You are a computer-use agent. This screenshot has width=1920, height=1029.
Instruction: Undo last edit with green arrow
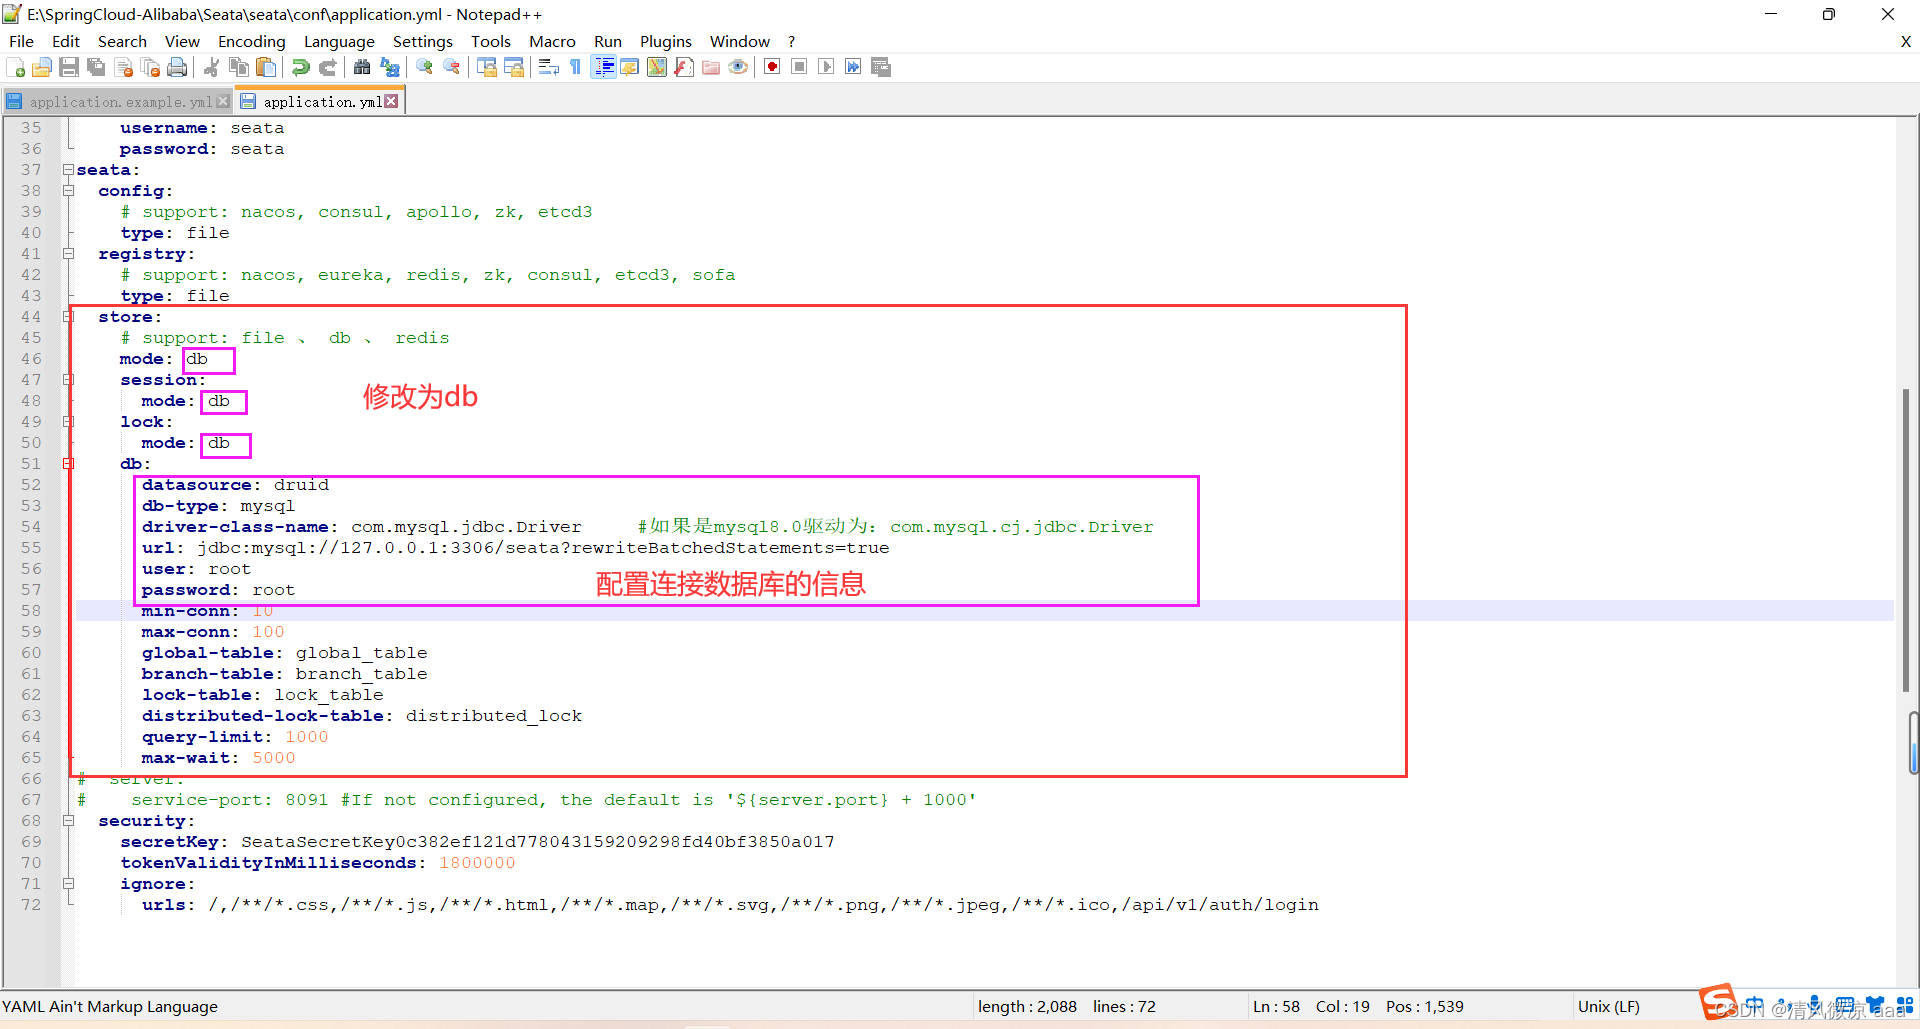300,67
